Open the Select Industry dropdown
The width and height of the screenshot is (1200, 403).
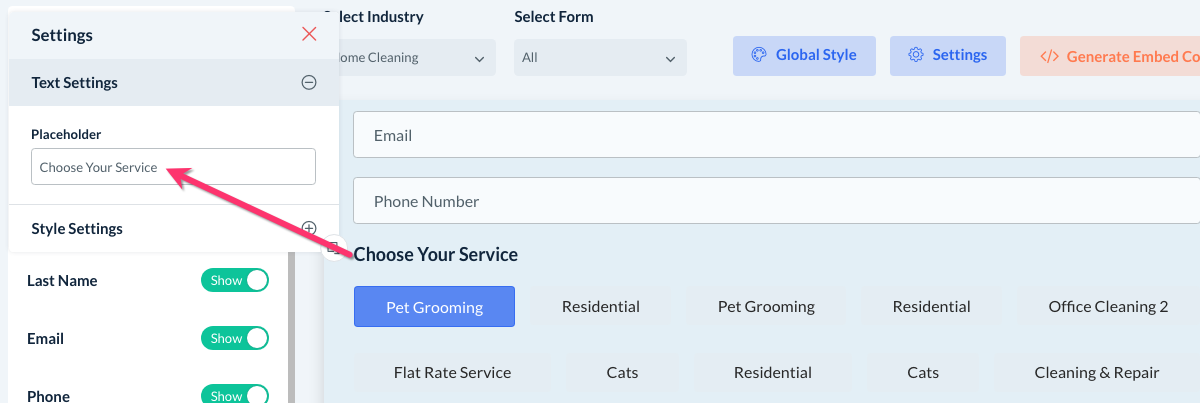[x=410, y=58]
